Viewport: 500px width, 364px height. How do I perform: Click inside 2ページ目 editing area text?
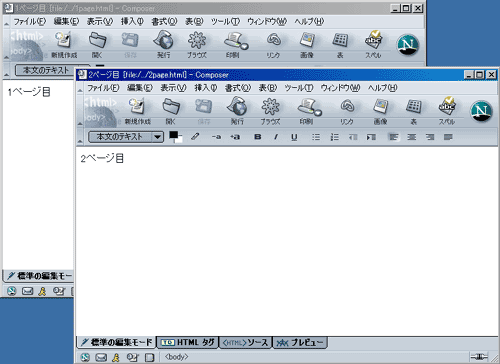[x=102, y=158]
